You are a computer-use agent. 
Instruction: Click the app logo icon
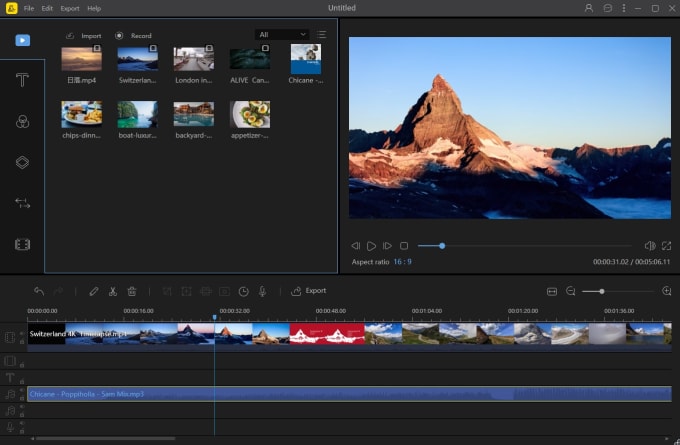pos(12,8)
